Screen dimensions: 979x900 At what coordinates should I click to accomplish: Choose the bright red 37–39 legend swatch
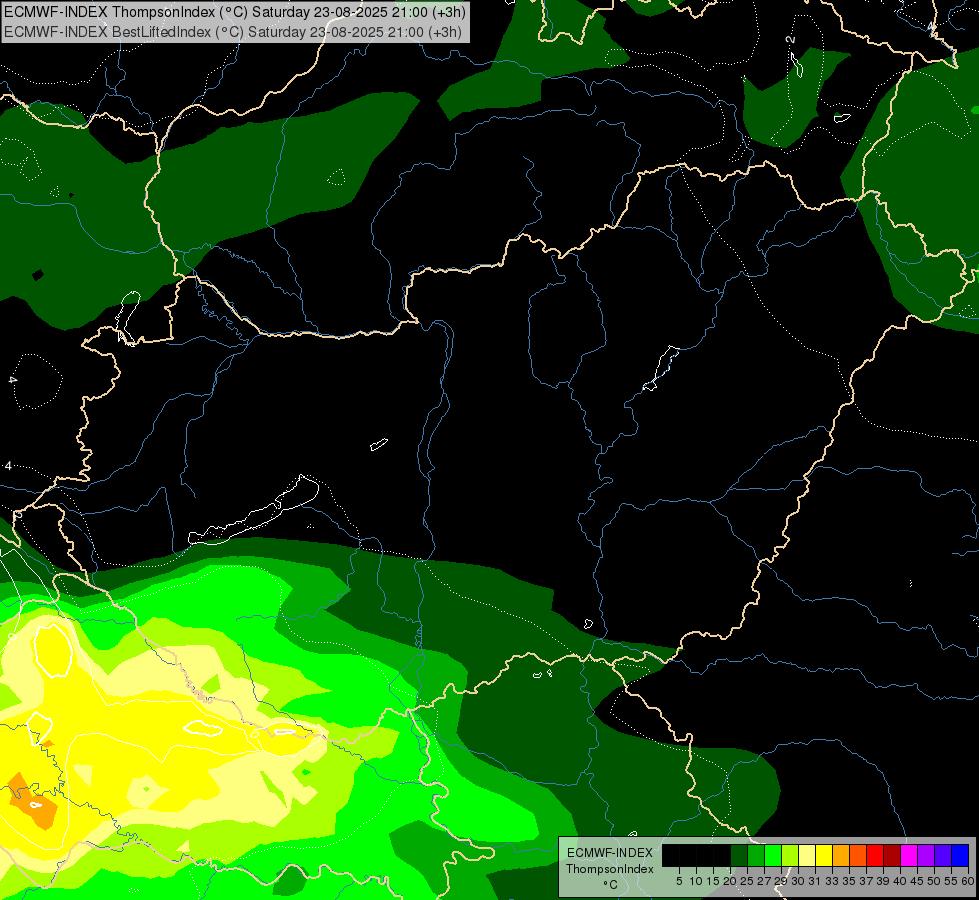(875, 855)
